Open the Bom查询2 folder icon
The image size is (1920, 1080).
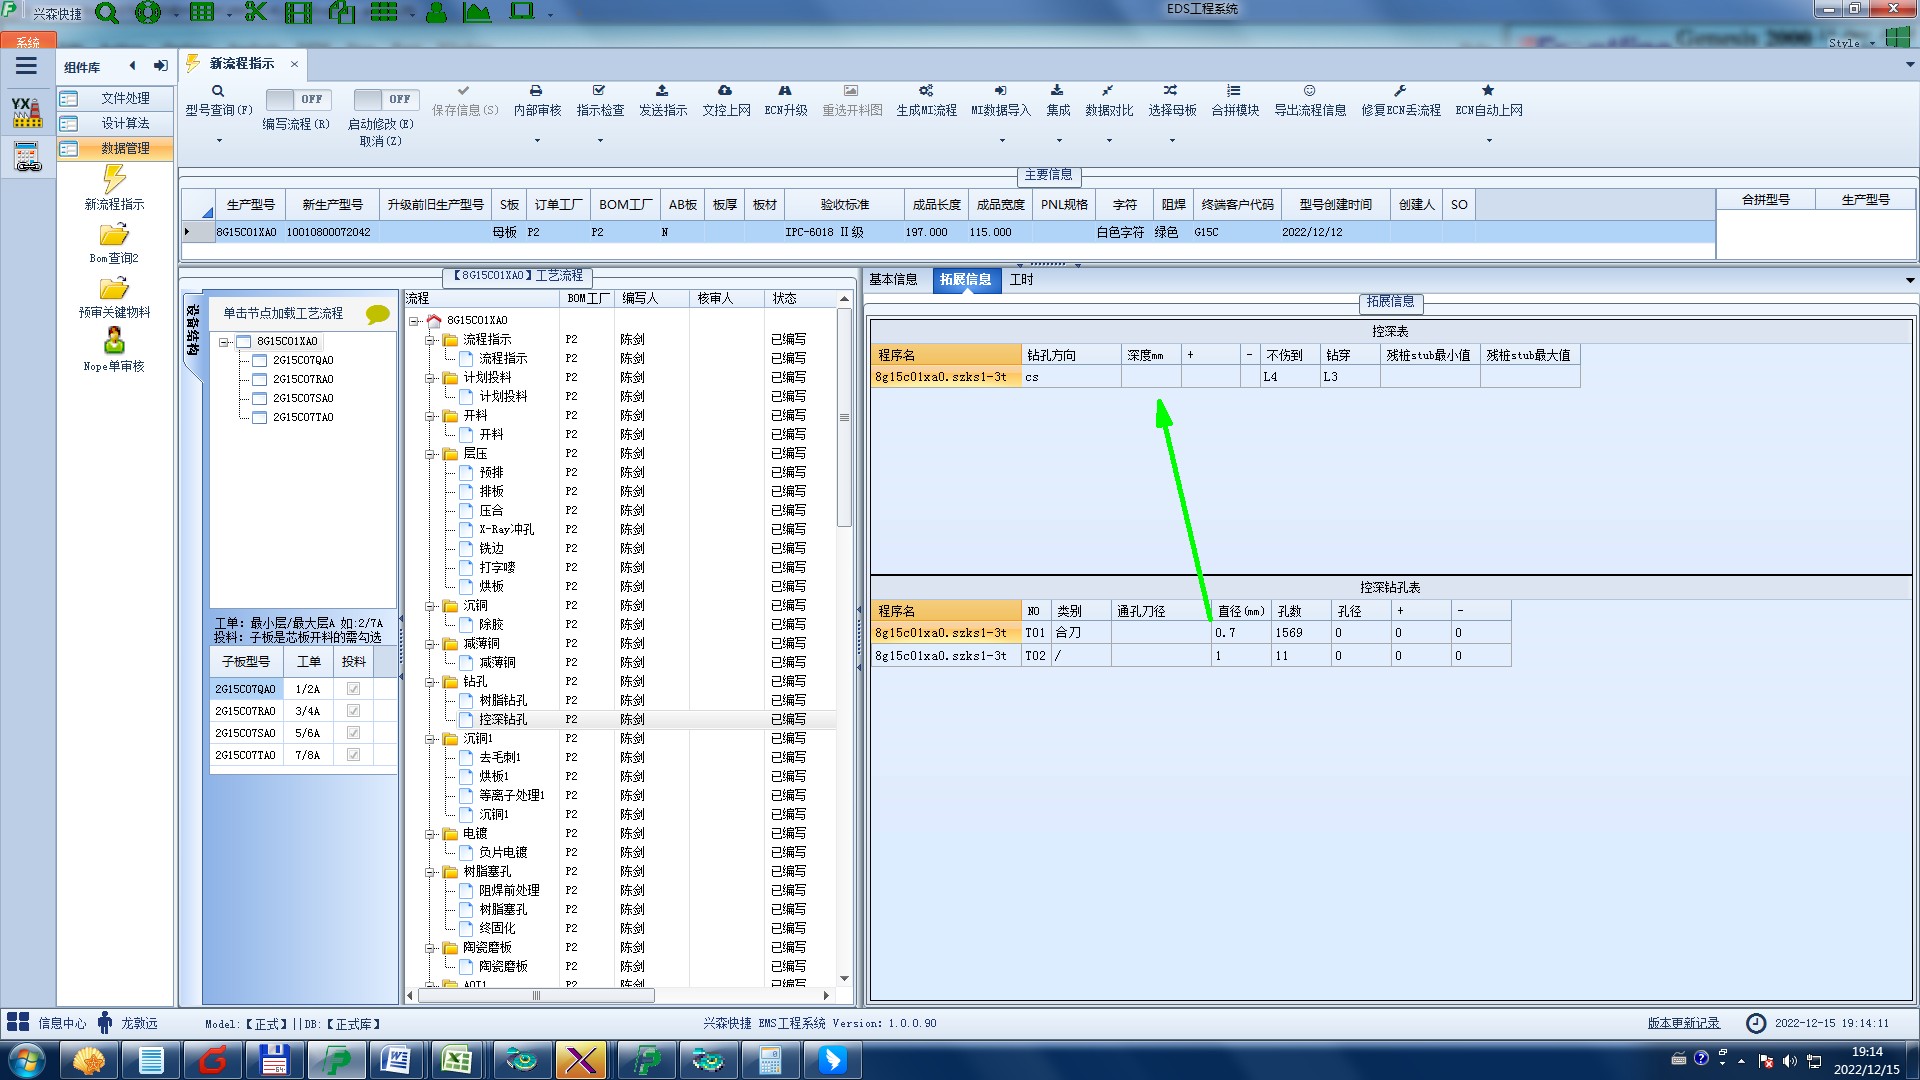[114, 236]
